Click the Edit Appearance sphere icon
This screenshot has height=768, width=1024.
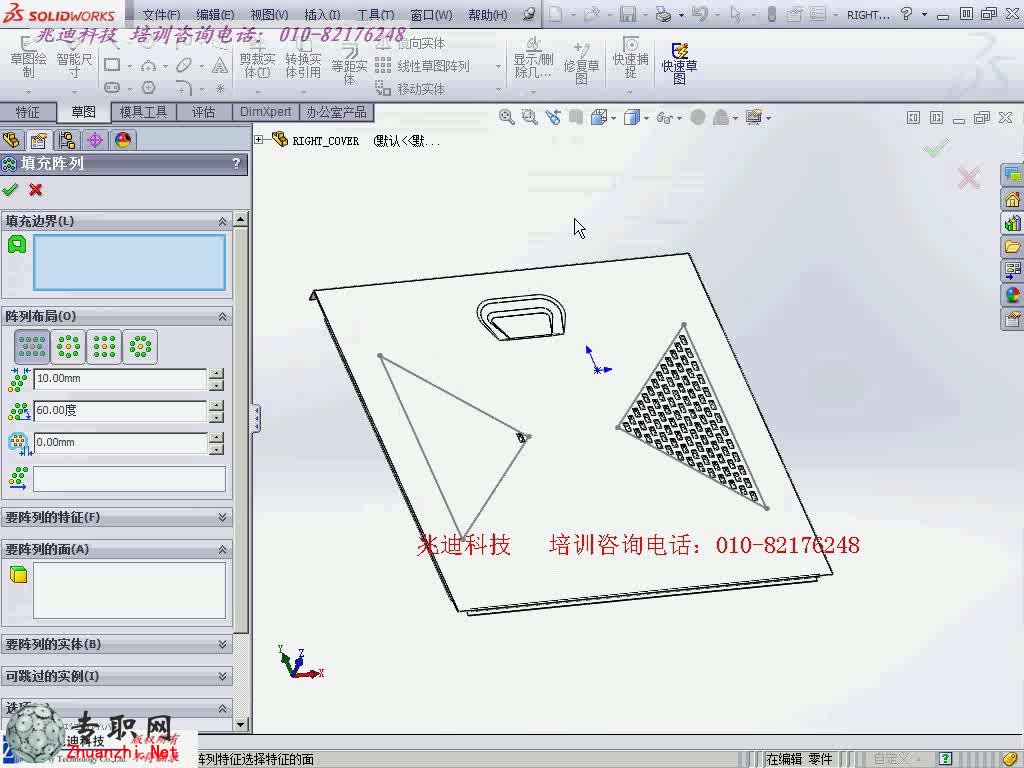697,117
